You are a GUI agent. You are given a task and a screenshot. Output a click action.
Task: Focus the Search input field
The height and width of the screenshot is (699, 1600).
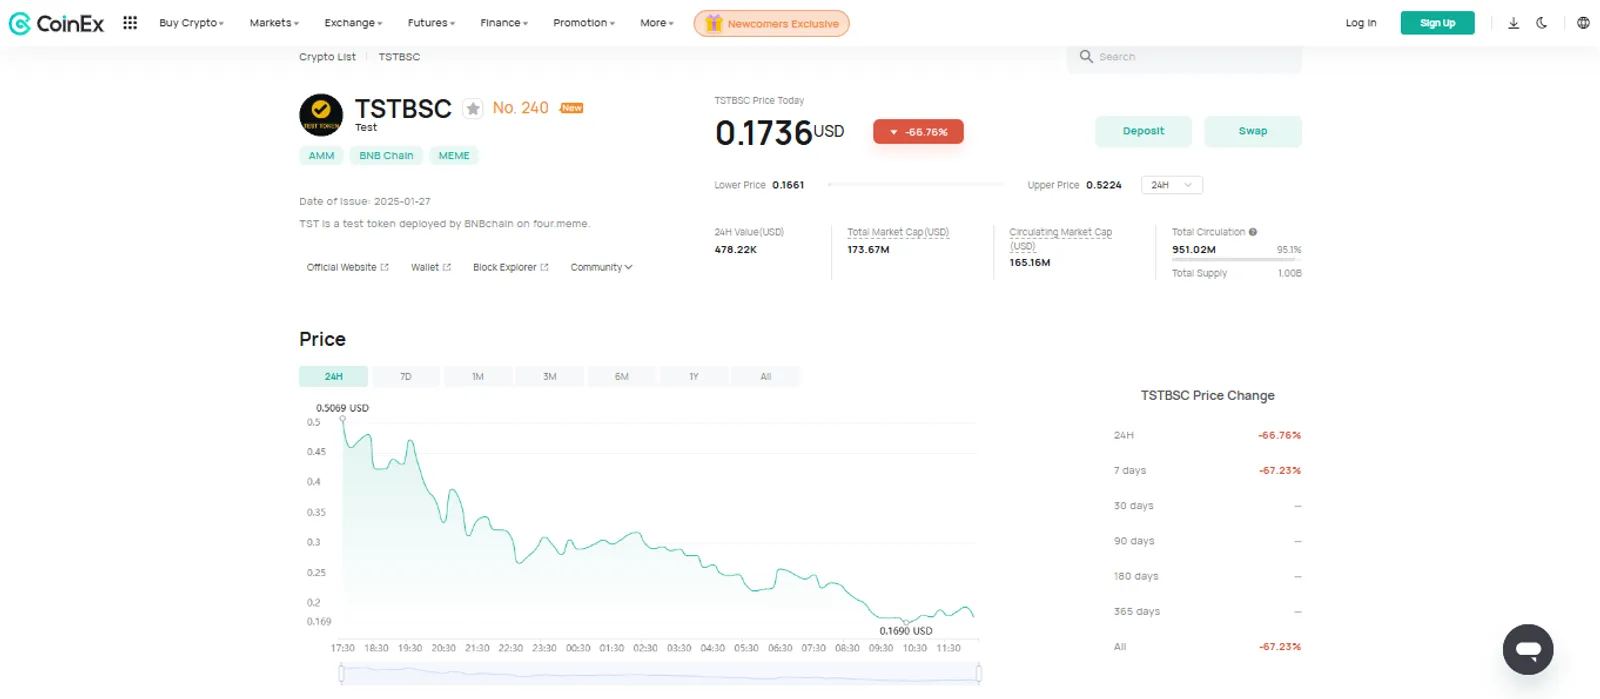click(1184, 57)
